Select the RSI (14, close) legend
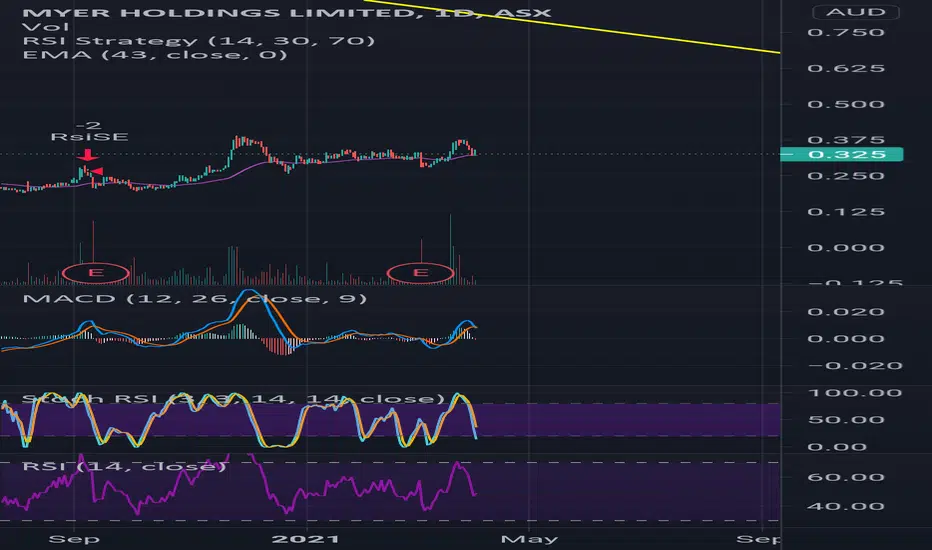This screenshot has height=550, width=932. (x=124, y=466)
